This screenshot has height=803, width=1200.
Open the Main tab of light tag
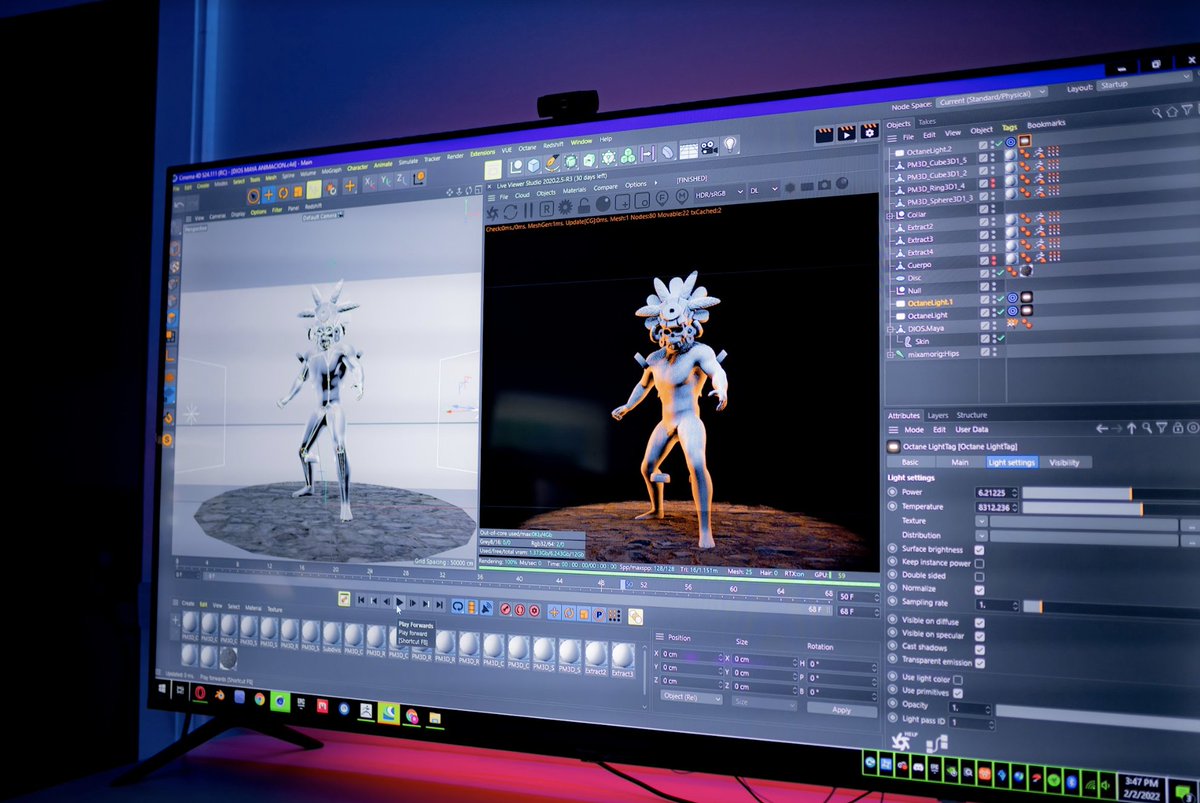(960, 462)
